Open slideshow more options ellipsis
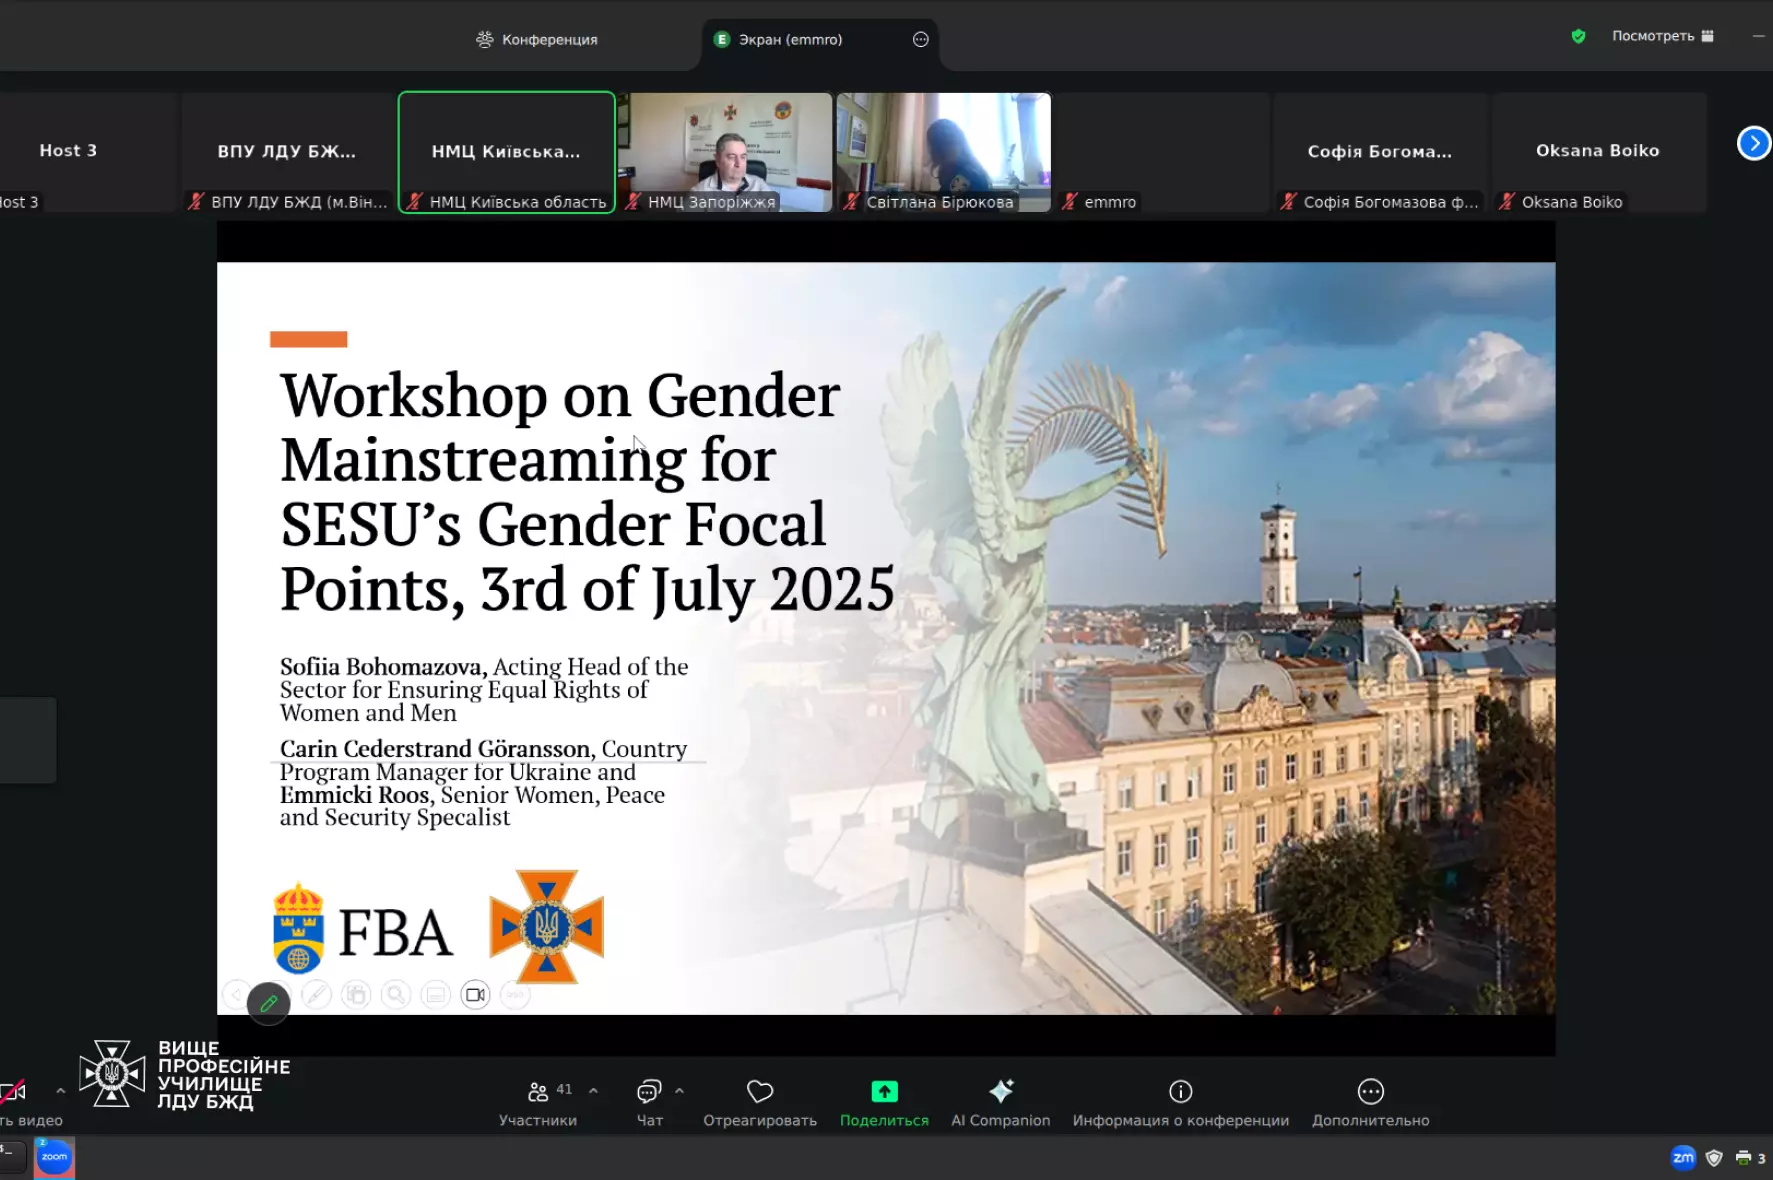The image size is (1773, 1180). 515,995
